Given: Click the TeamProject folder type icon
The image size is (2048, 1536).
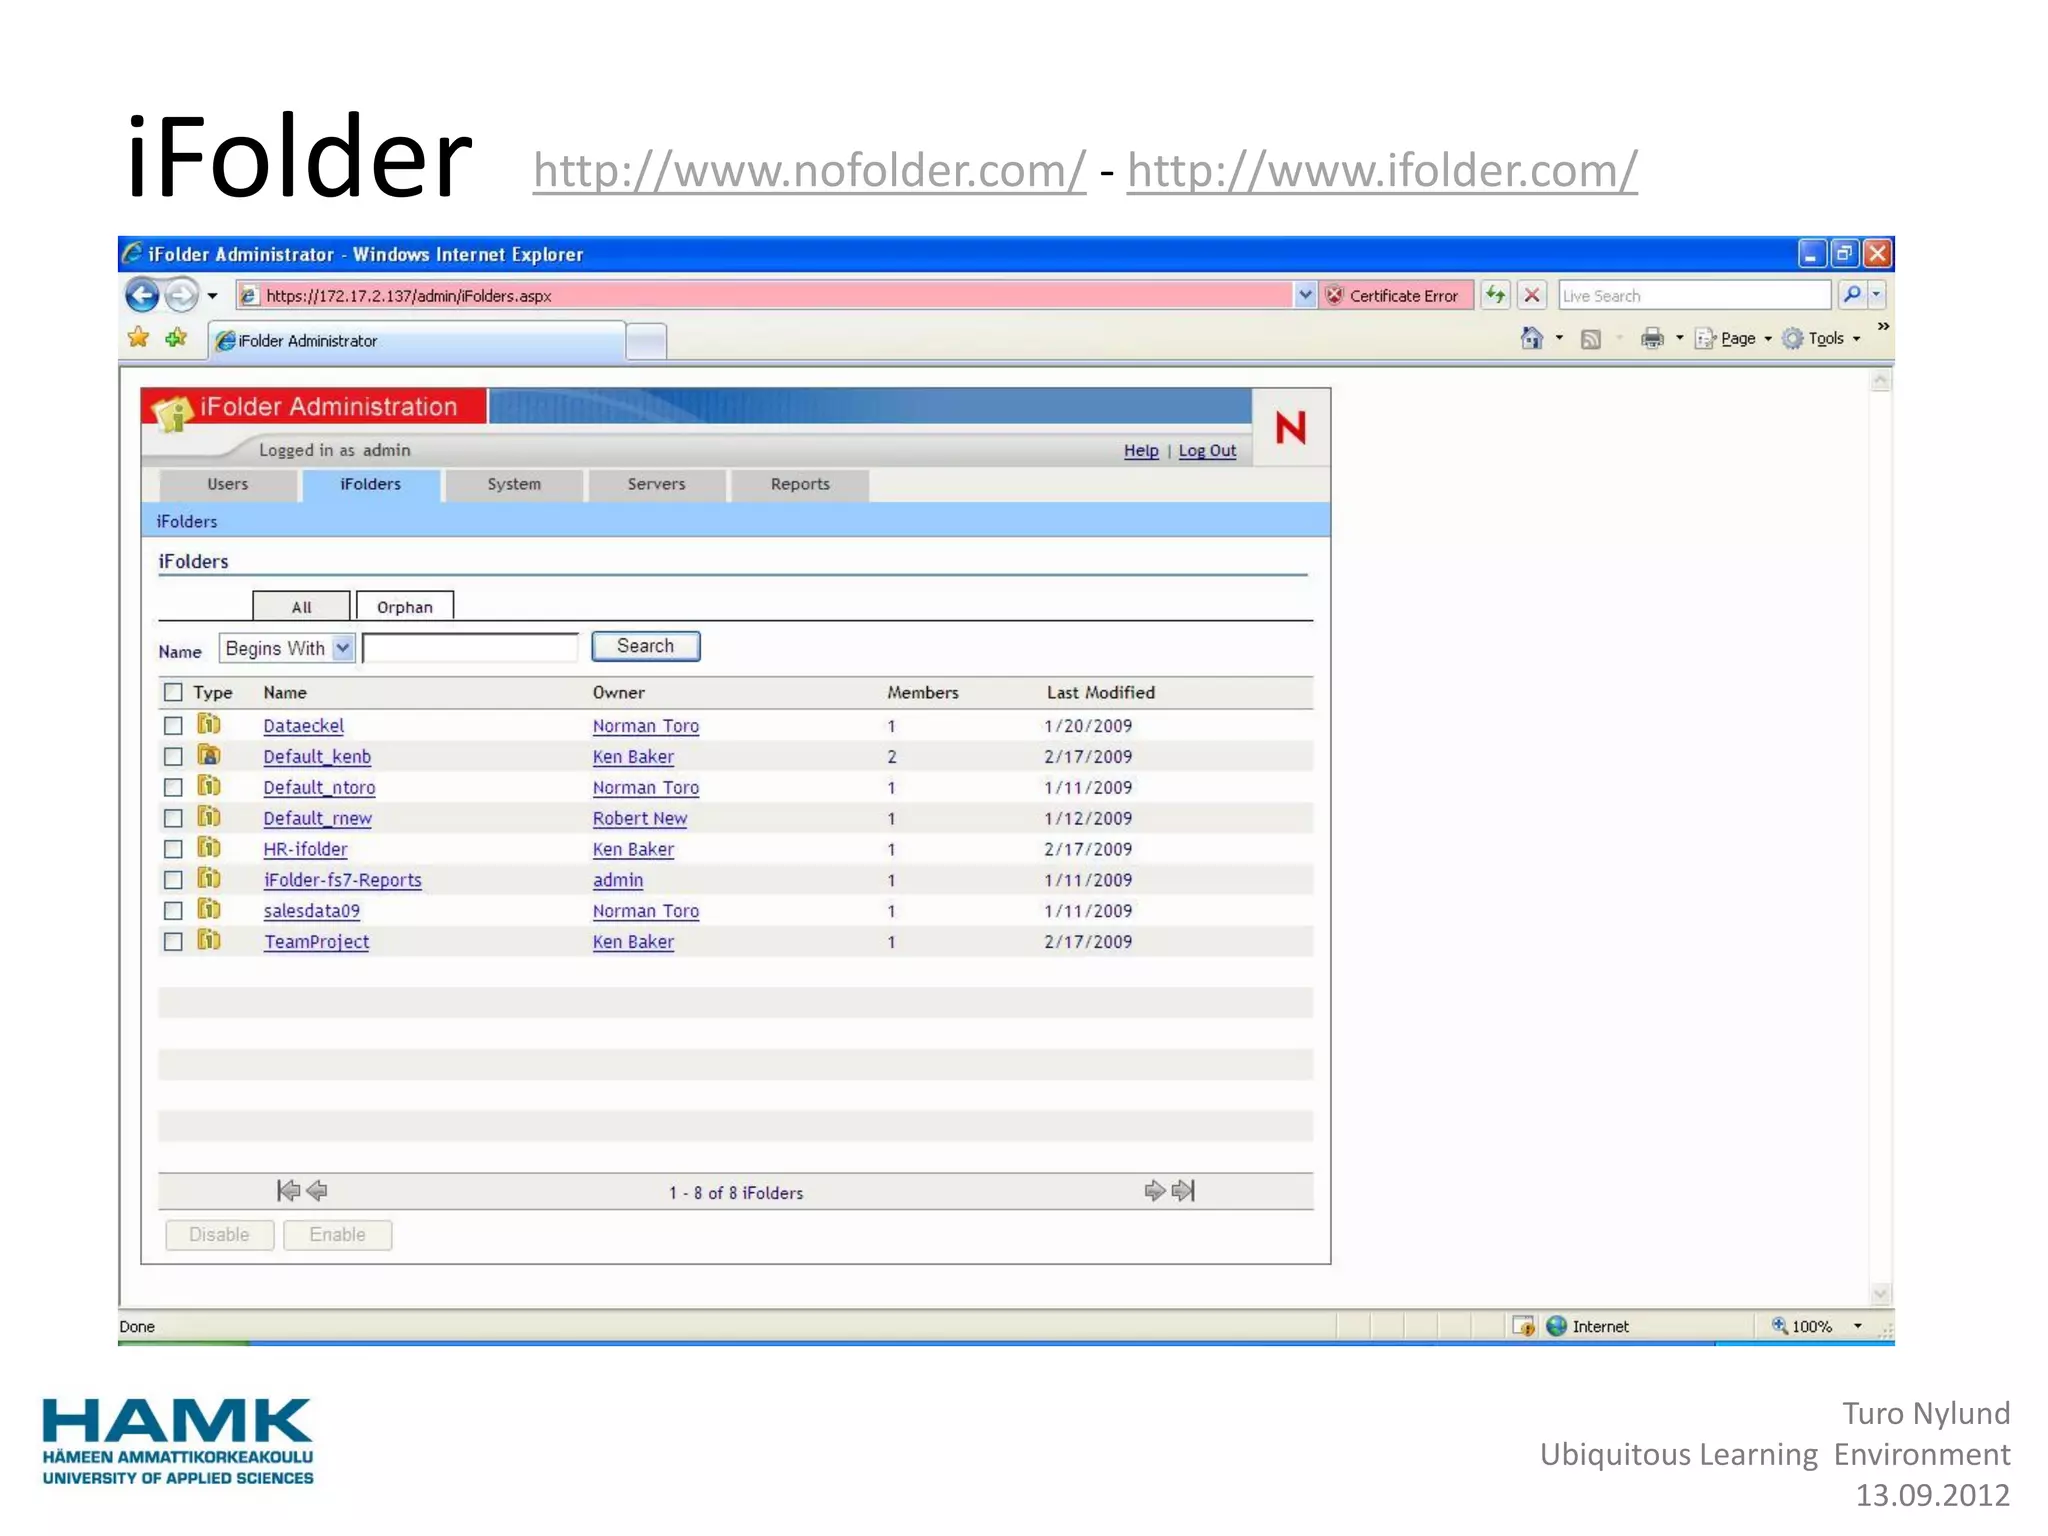Looking at the screenshot, I should (208, 940).
